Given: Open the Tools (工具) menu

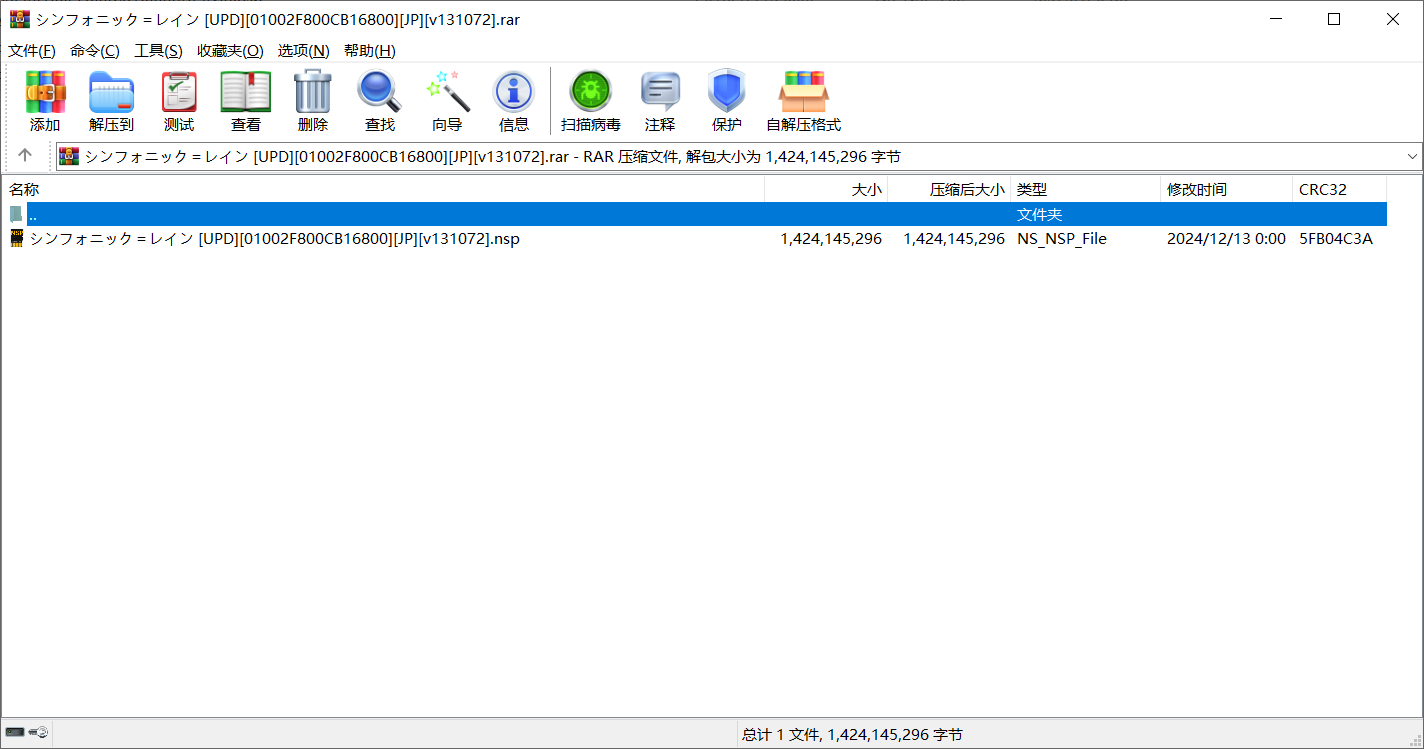Looking at the screenshot, I should (x=158, y=51).
